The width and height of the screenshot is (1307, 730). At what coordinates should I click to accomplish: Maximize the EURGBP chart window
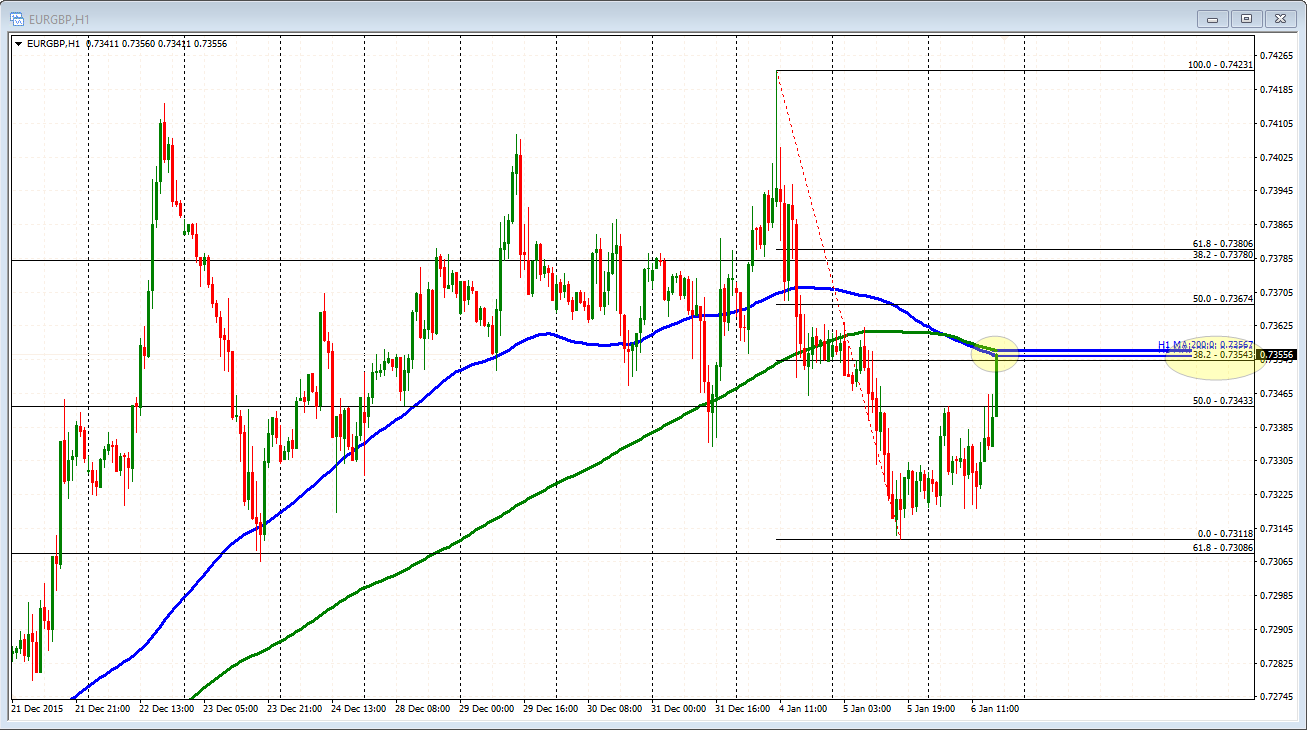pyautogui.click(x=1246, y=18)
